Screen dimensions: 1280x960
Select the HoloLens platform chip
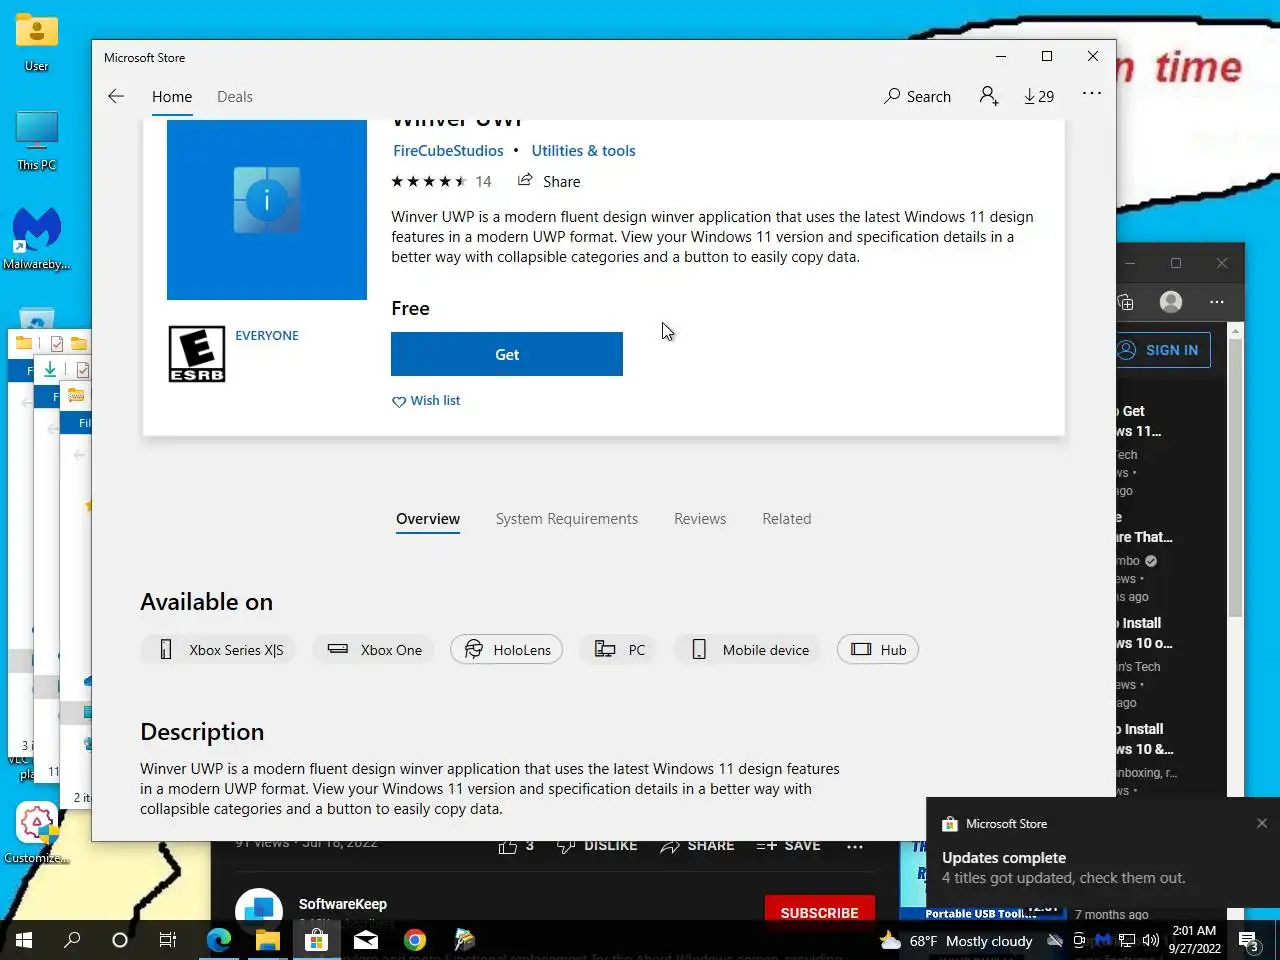tap(507, 650)
